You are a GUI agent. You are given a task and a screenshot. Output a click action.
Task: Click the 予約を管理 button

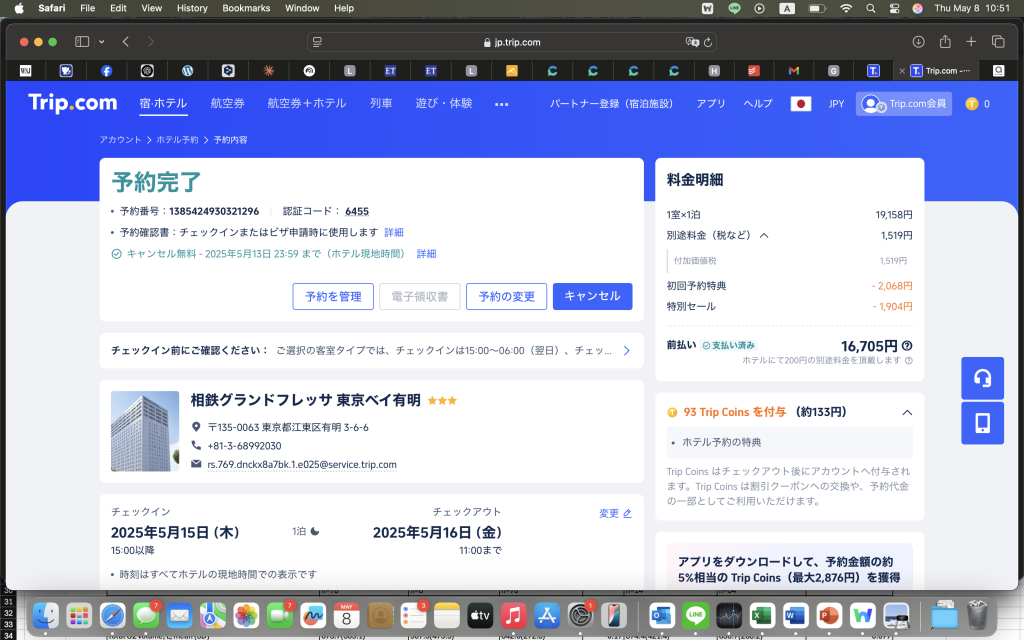point(333,296)
